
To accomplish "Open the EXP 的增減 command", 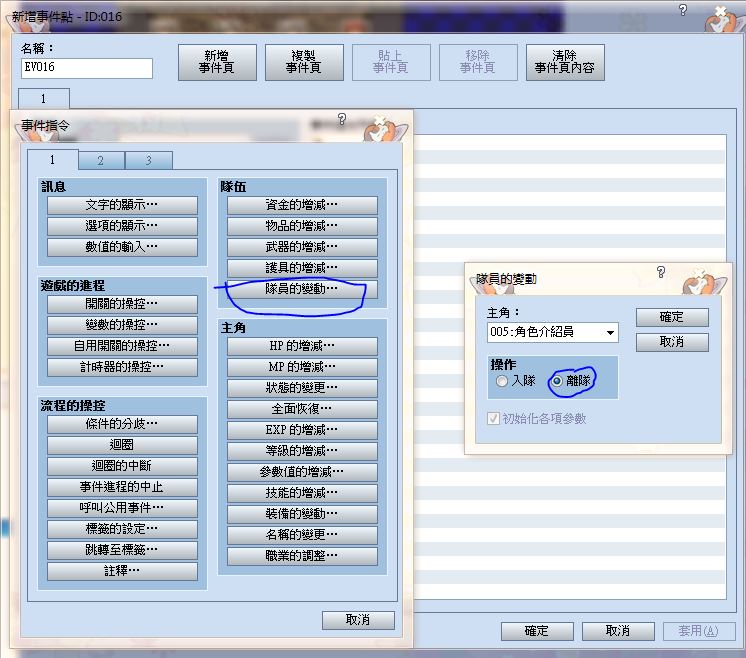I will (x=302, y=430).
